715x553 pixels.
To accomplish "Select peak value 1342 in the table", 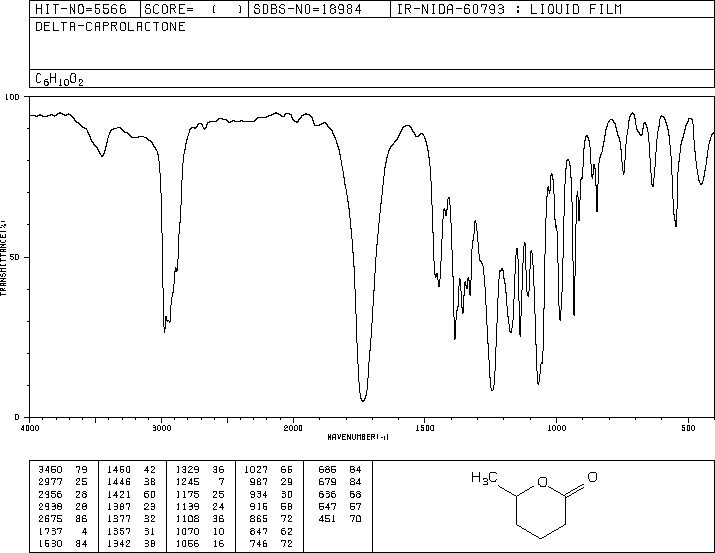I will point(119,543).
